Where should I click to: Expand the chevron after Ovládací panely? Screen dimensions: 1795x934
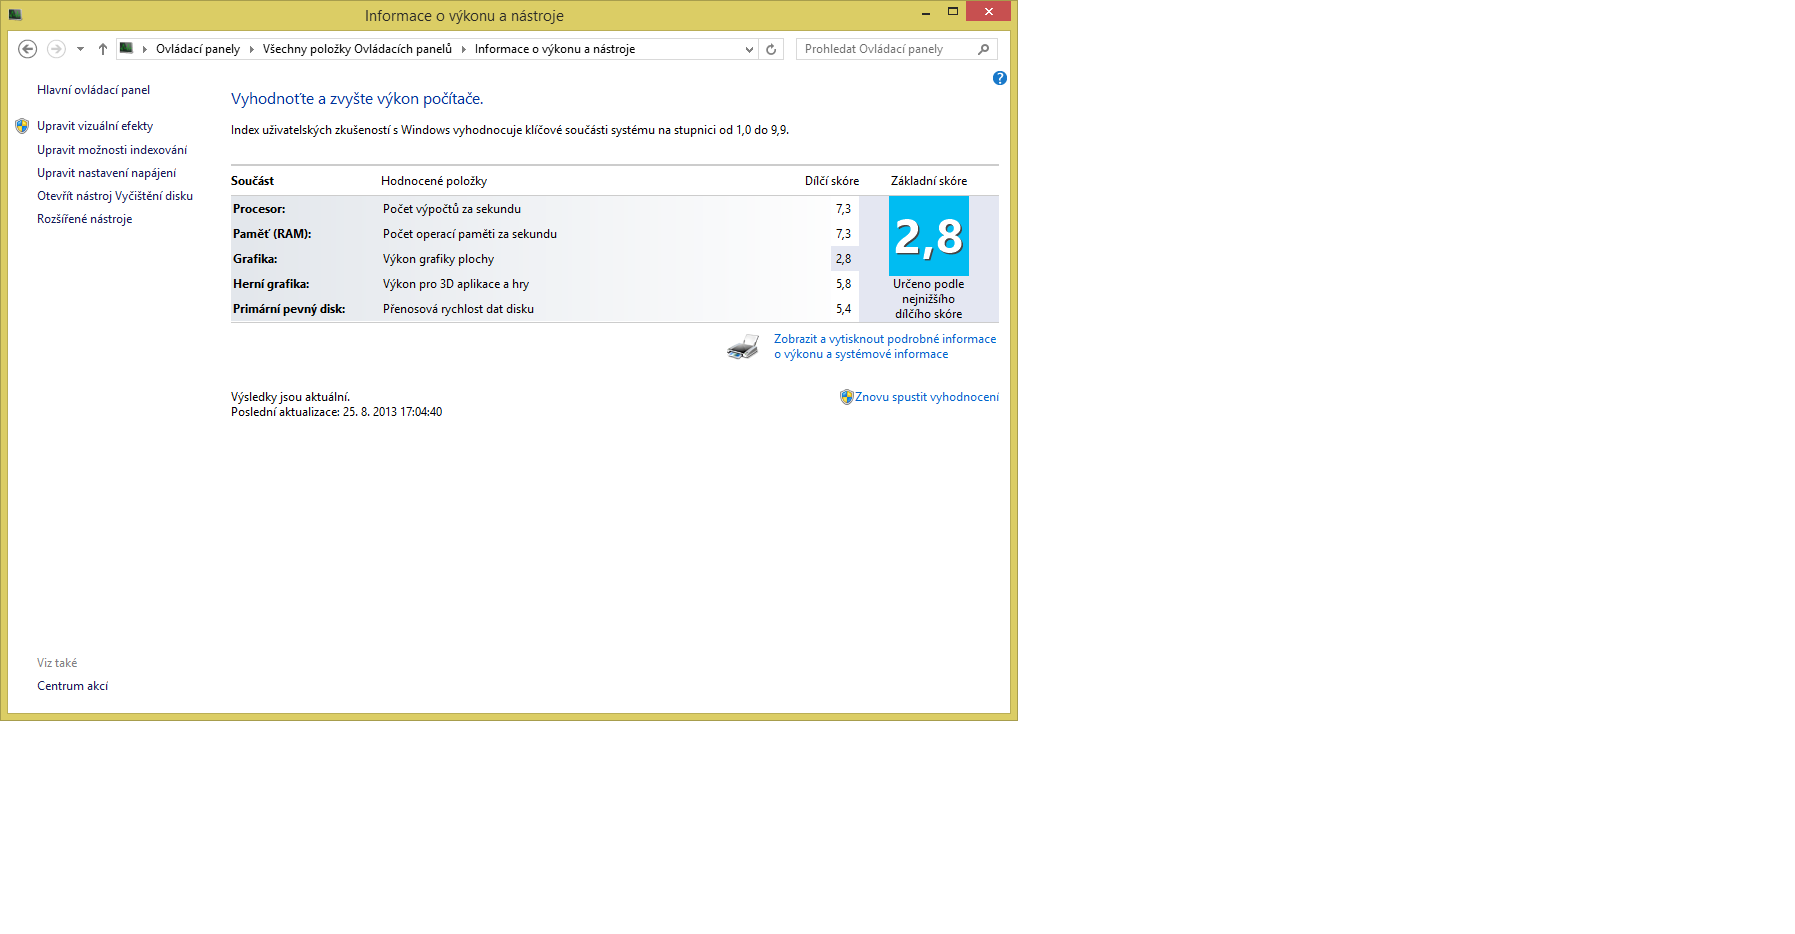252,49
